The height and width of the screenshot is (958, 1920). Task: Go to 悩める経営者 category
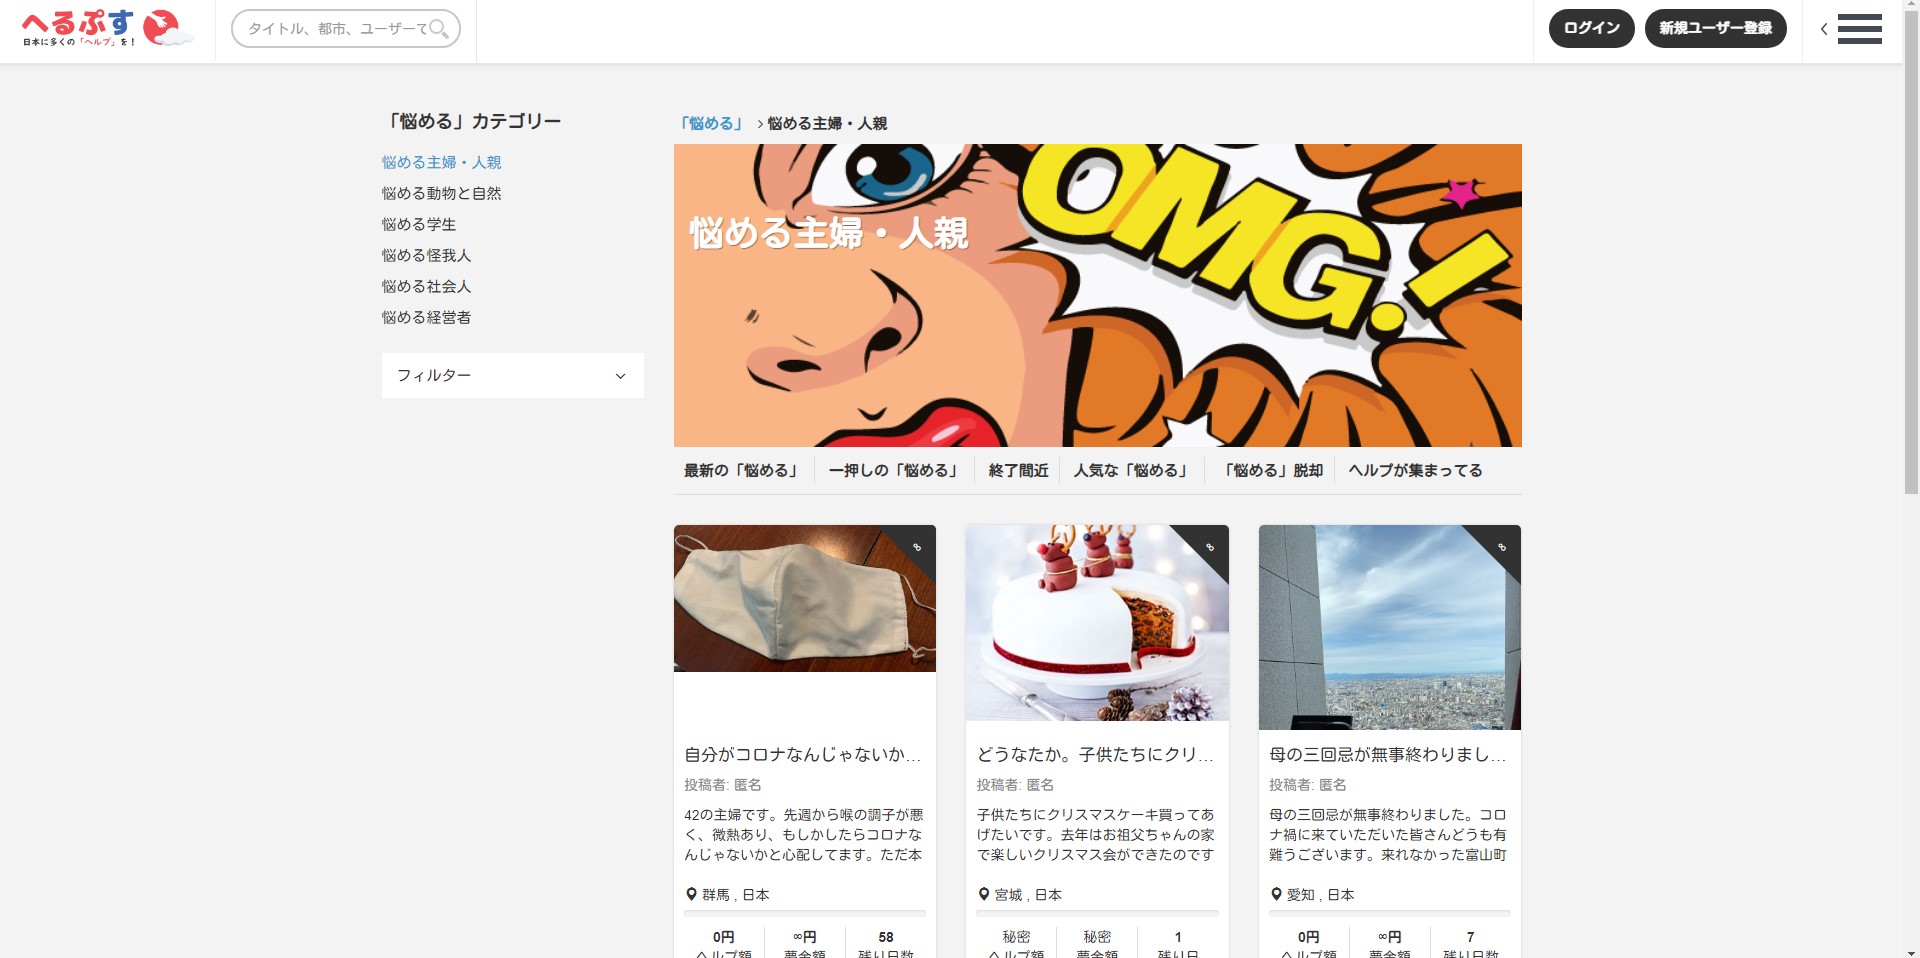(x=426, y=317)
